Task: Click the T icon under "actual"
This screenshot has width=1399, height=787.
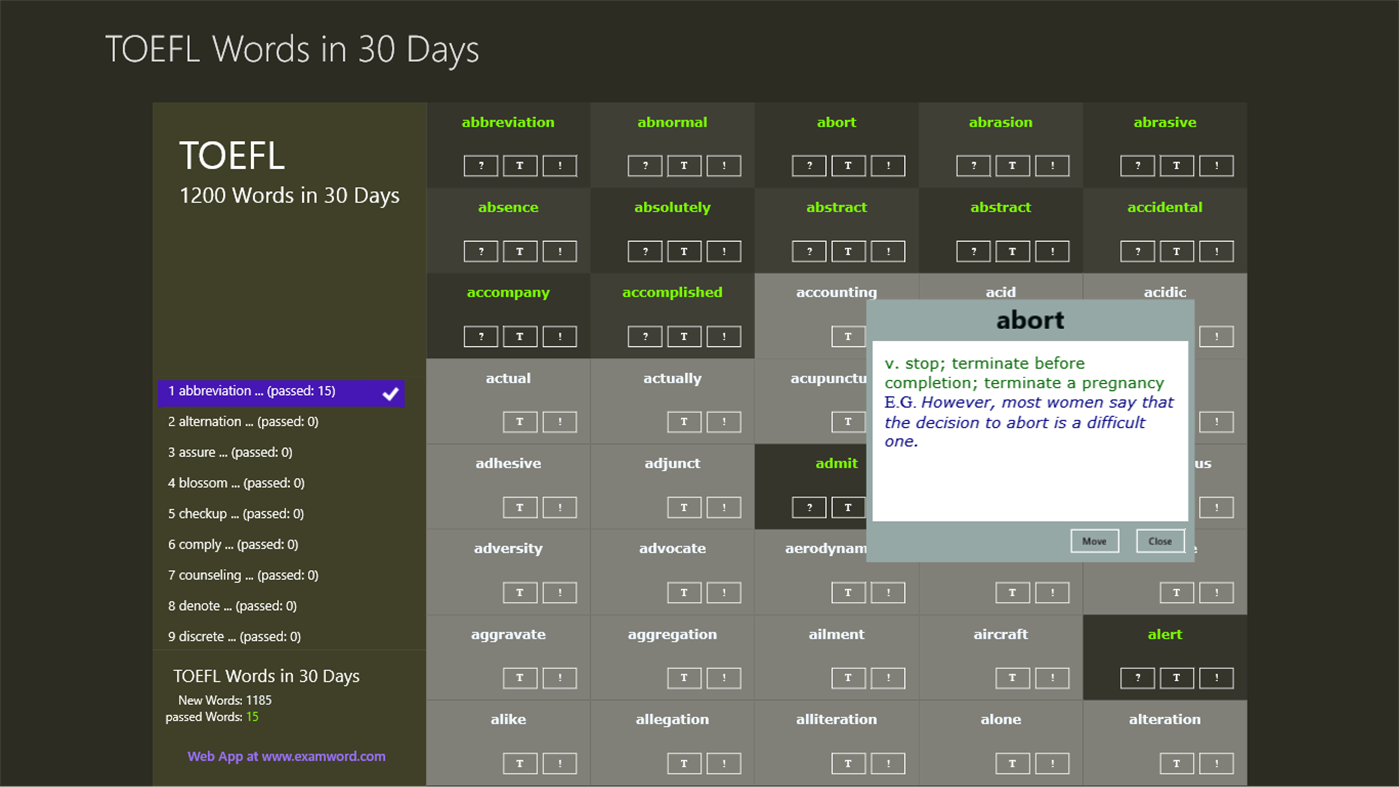Action: coord(520,421)
